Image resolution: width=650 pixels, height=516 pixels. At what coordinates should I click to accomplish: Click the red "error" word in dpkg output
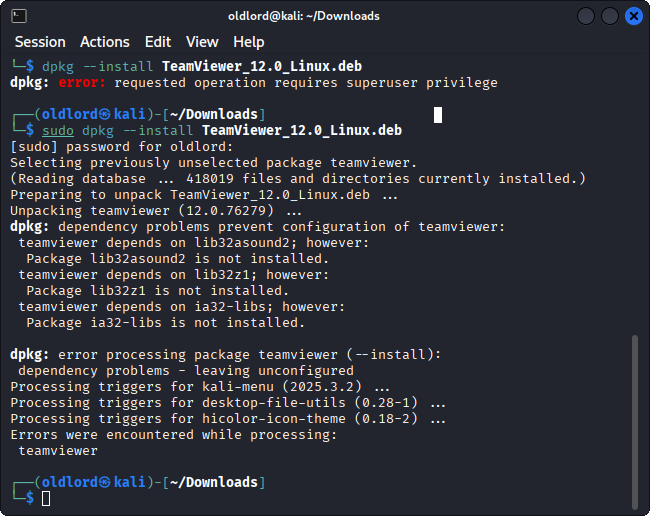[81, 83]
